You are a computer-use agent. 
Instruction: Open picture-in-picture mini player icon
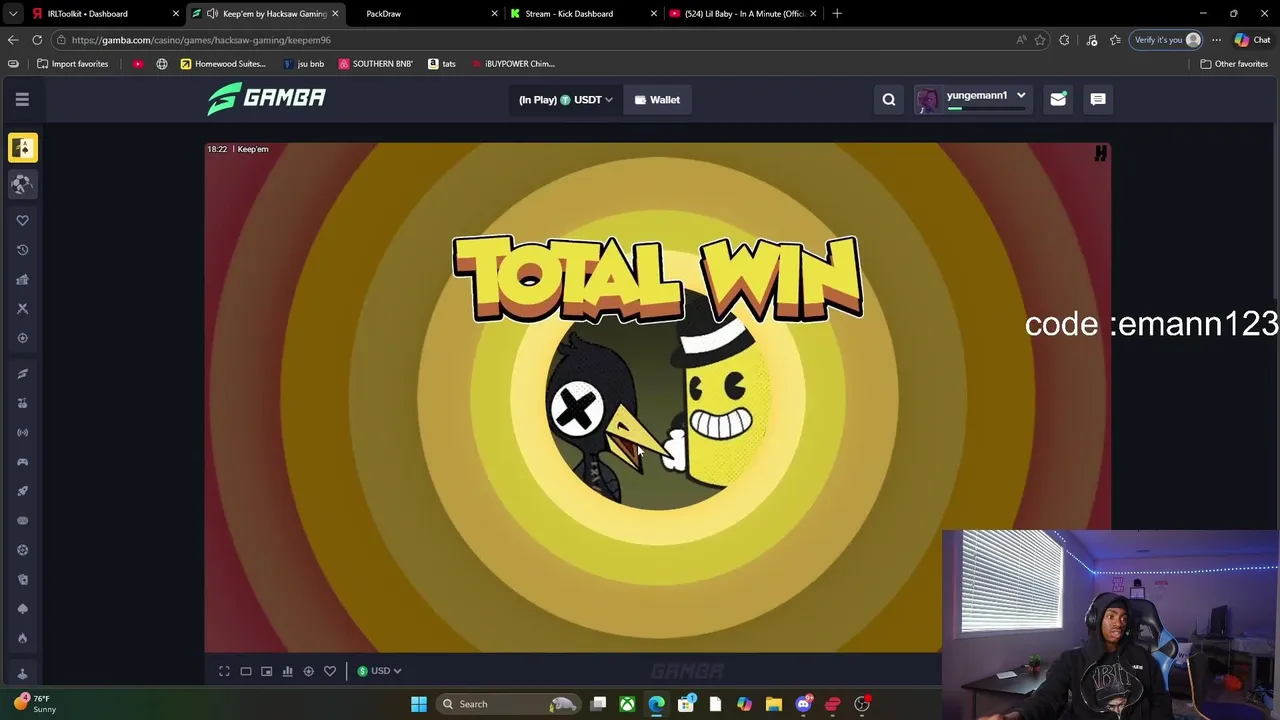(266, 671)
